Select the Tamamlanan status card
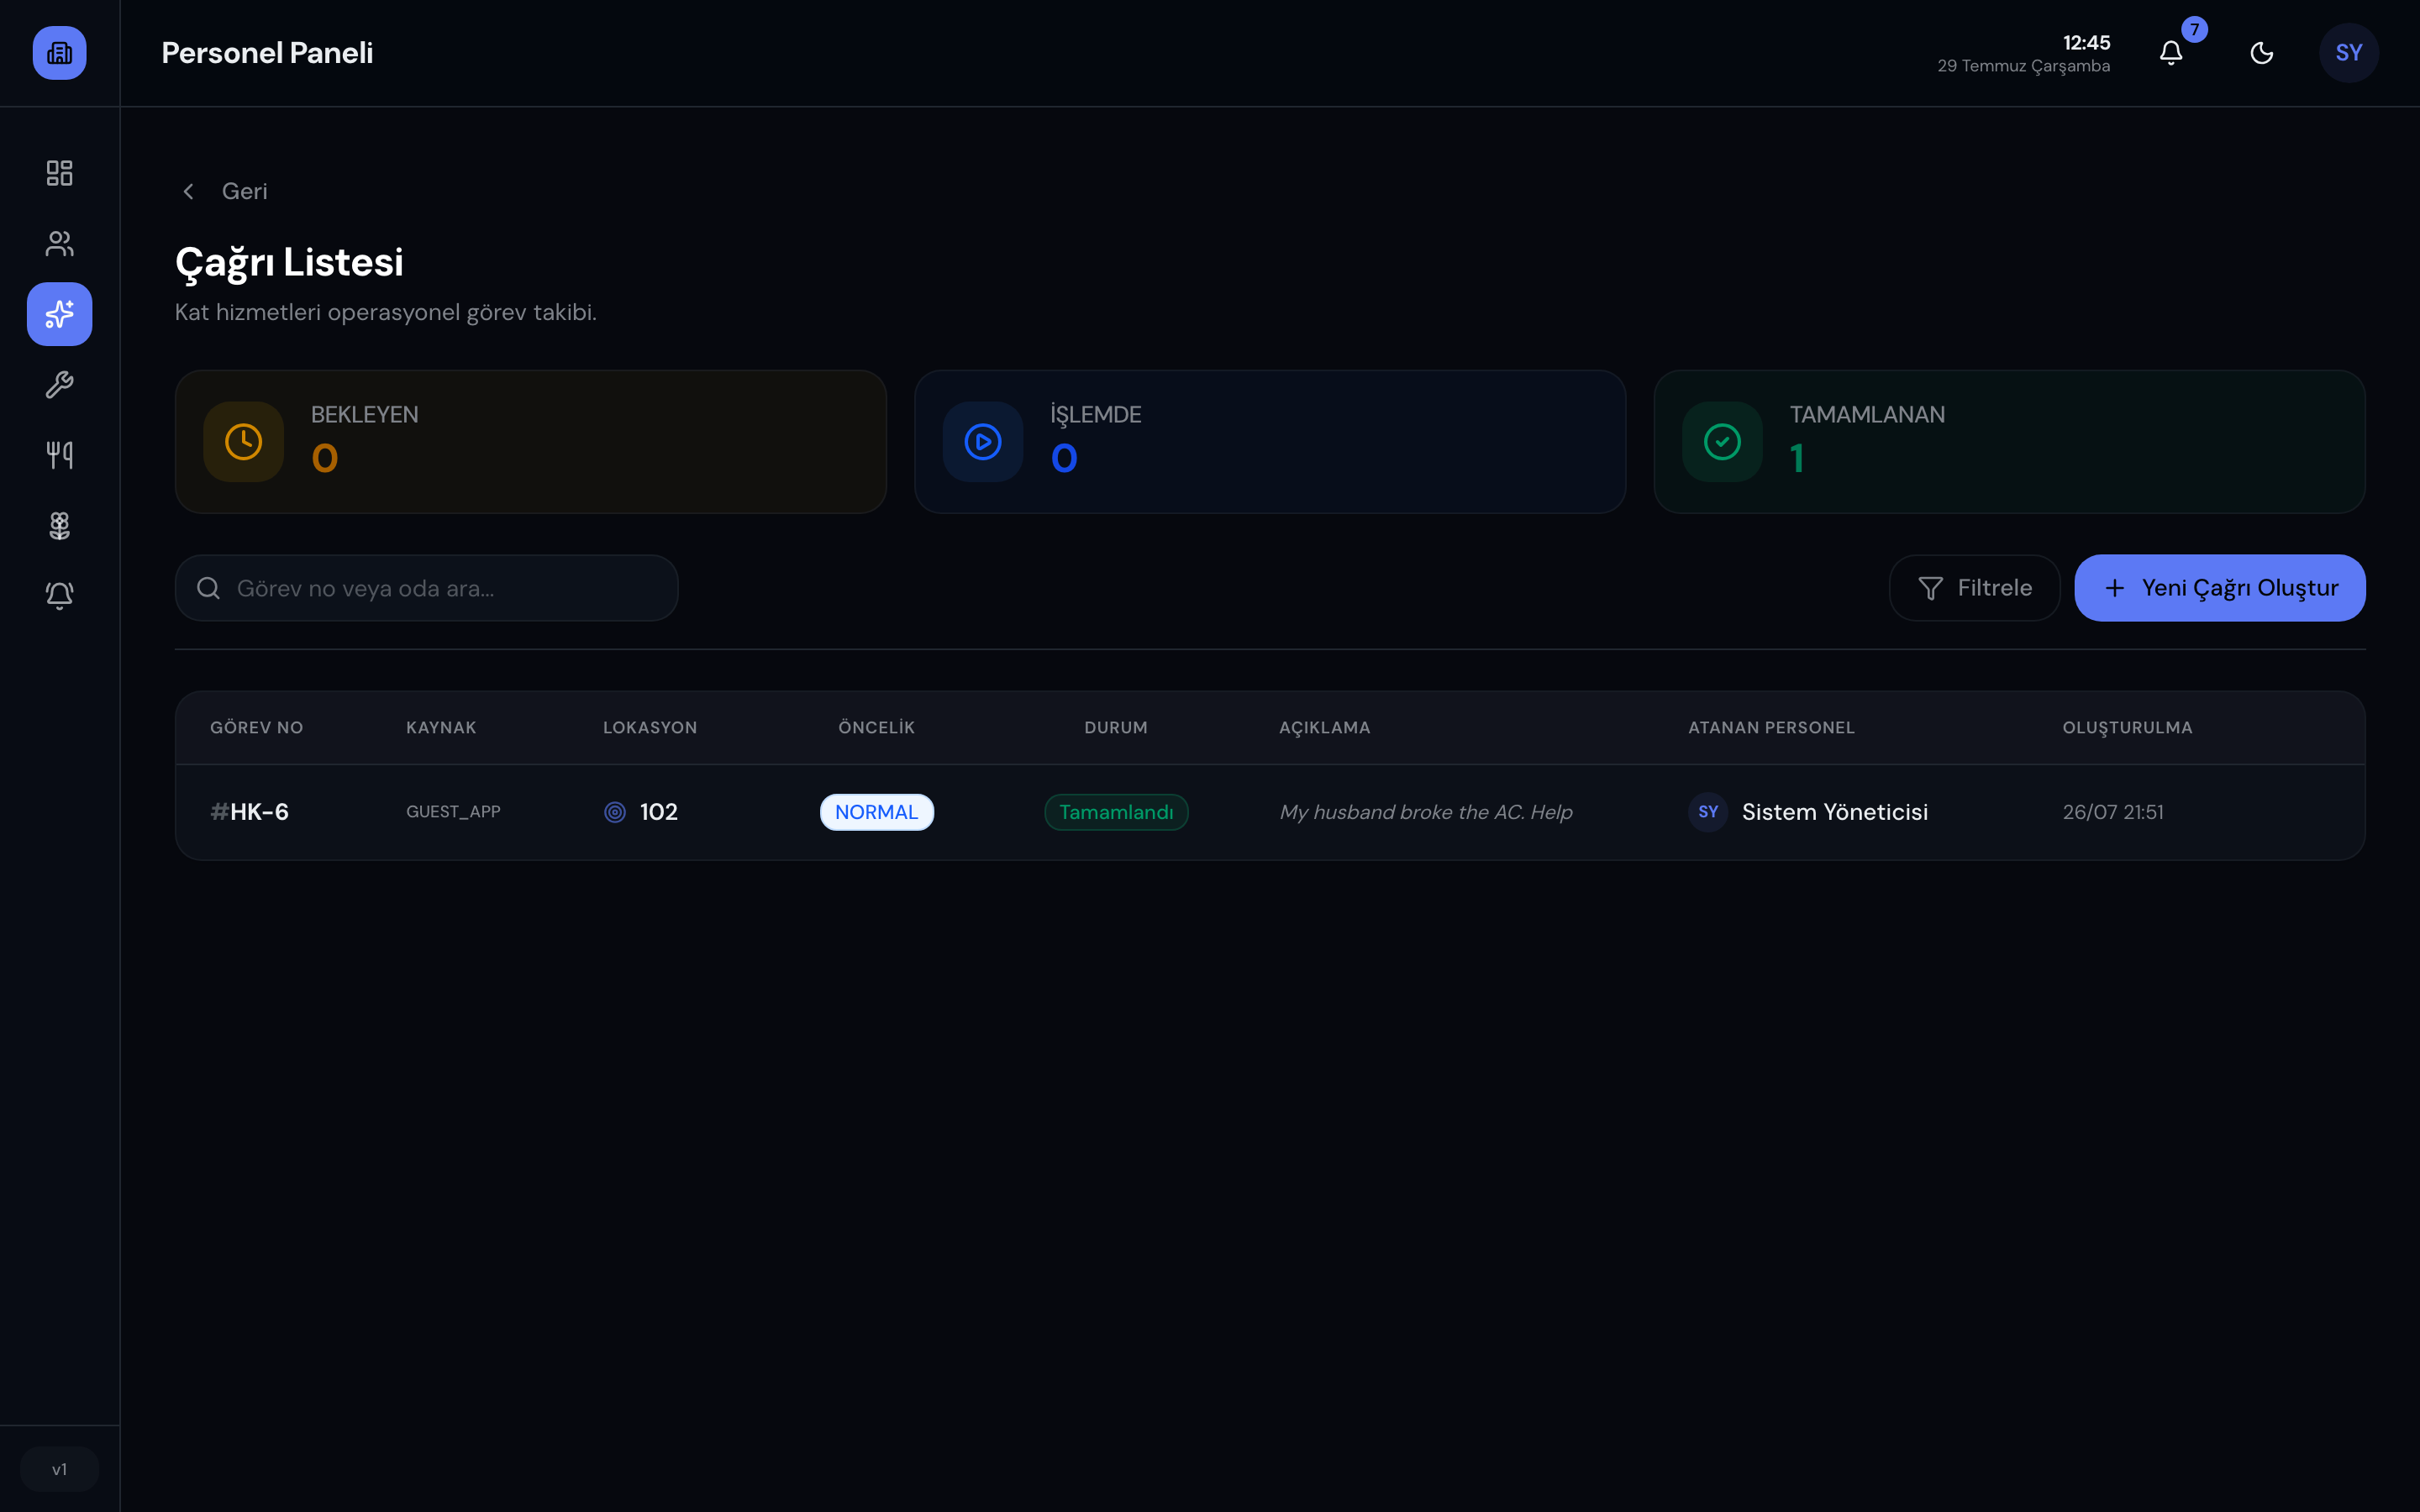This screenshot has height=1512, width=2420. (2009, 442)
